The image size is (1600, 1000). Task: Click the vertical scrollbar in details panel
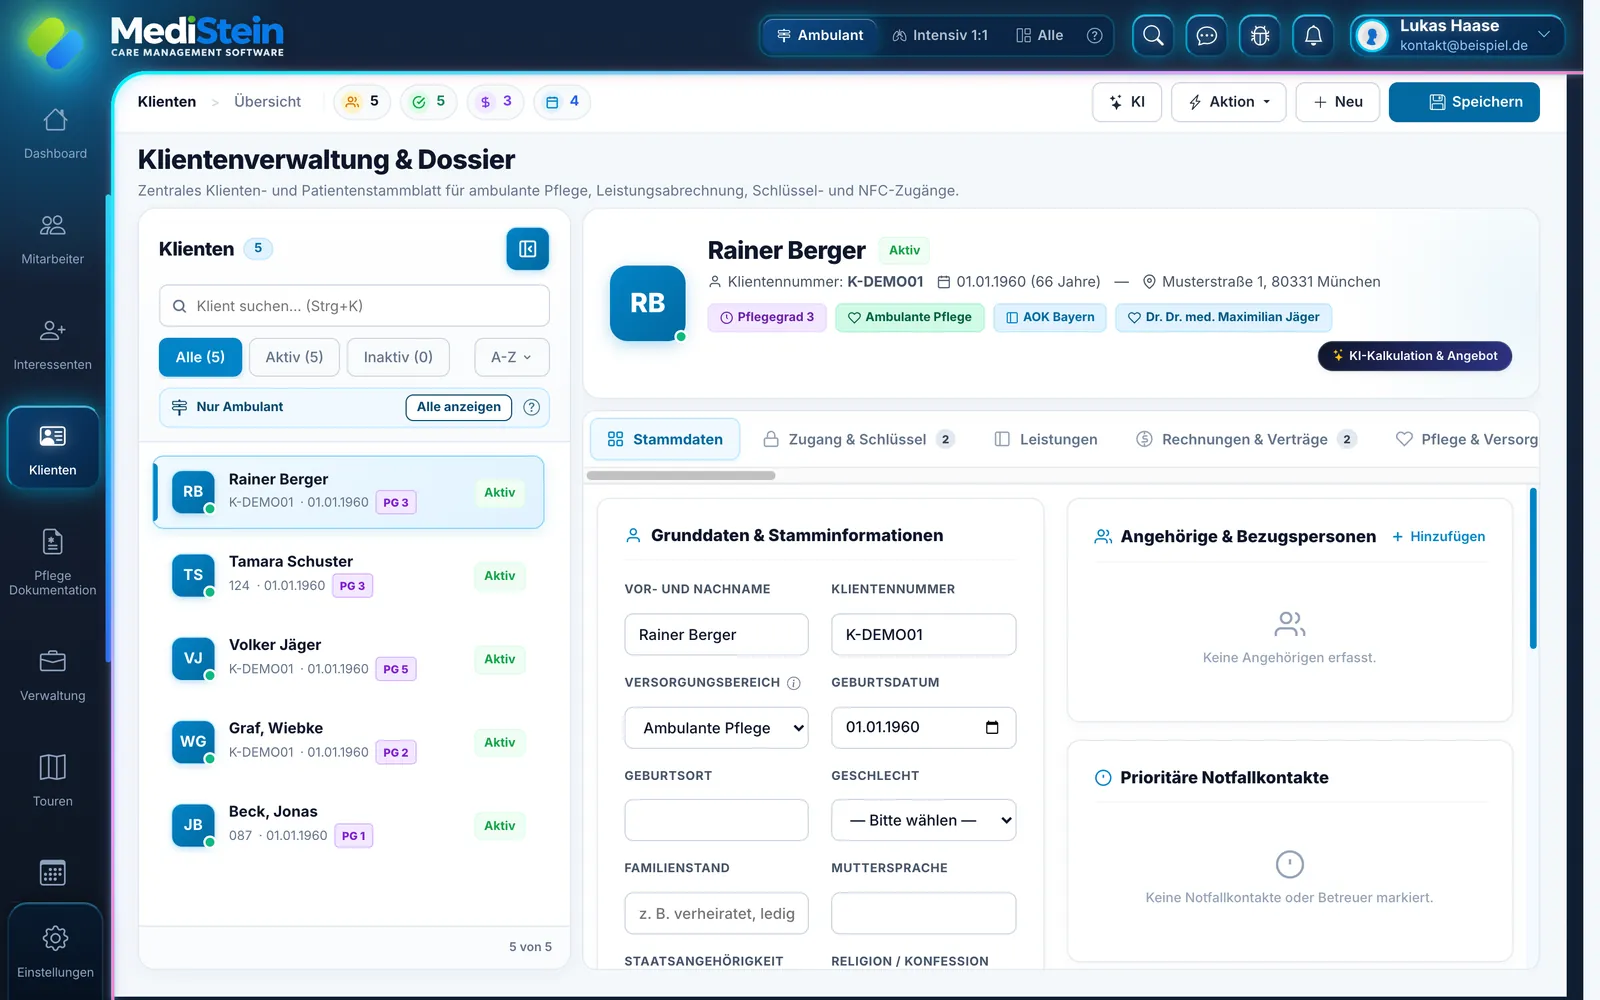[1533, 568]
